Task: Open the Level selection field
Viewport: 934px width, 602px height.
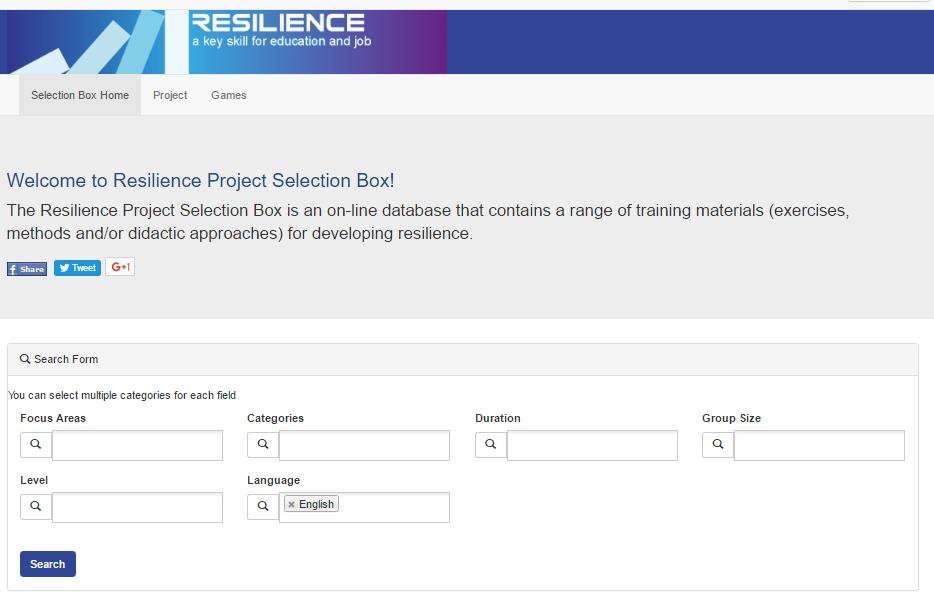Action: coord(137,508)
